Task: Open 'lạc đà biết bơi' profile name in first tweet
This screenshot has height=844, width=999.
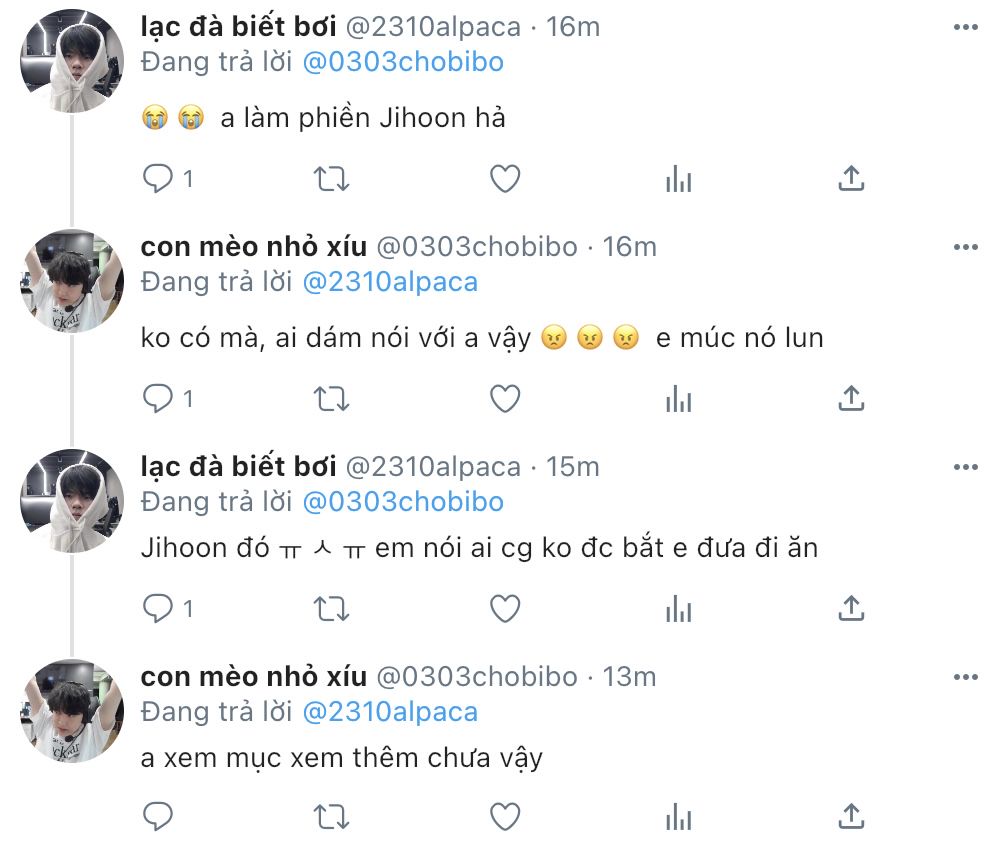Action: tap(238, 27)
